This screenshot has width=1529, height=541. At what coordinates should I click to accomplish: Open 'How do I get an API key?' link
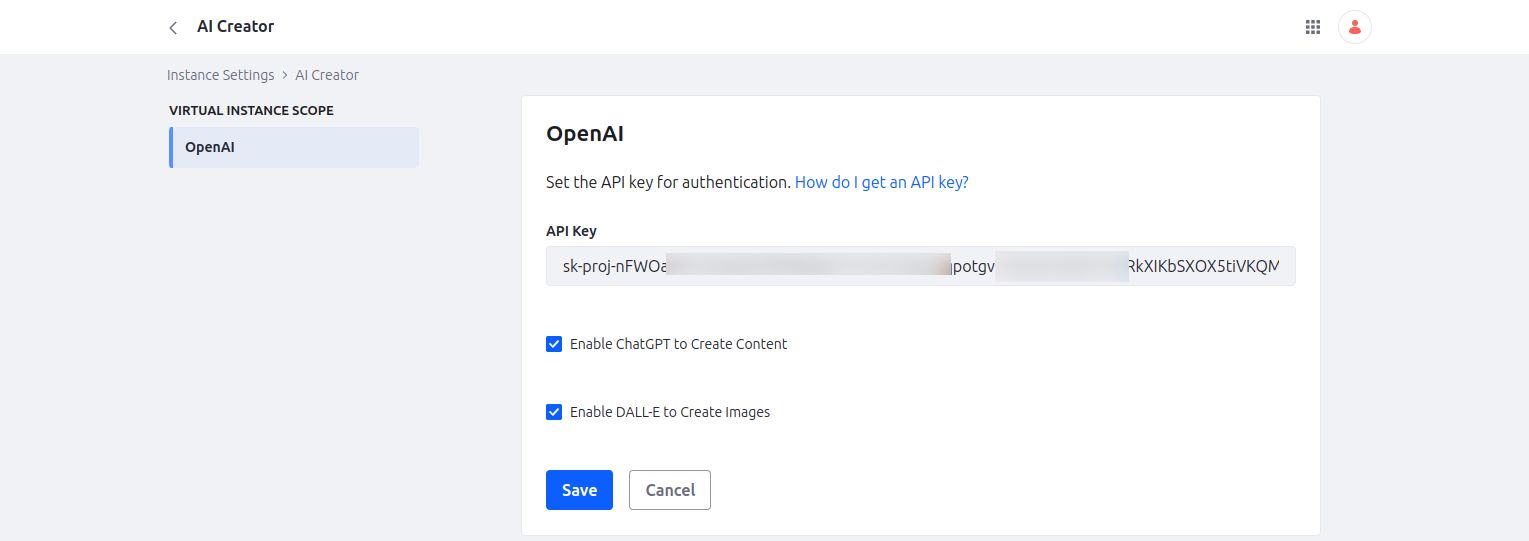(881, 182)
